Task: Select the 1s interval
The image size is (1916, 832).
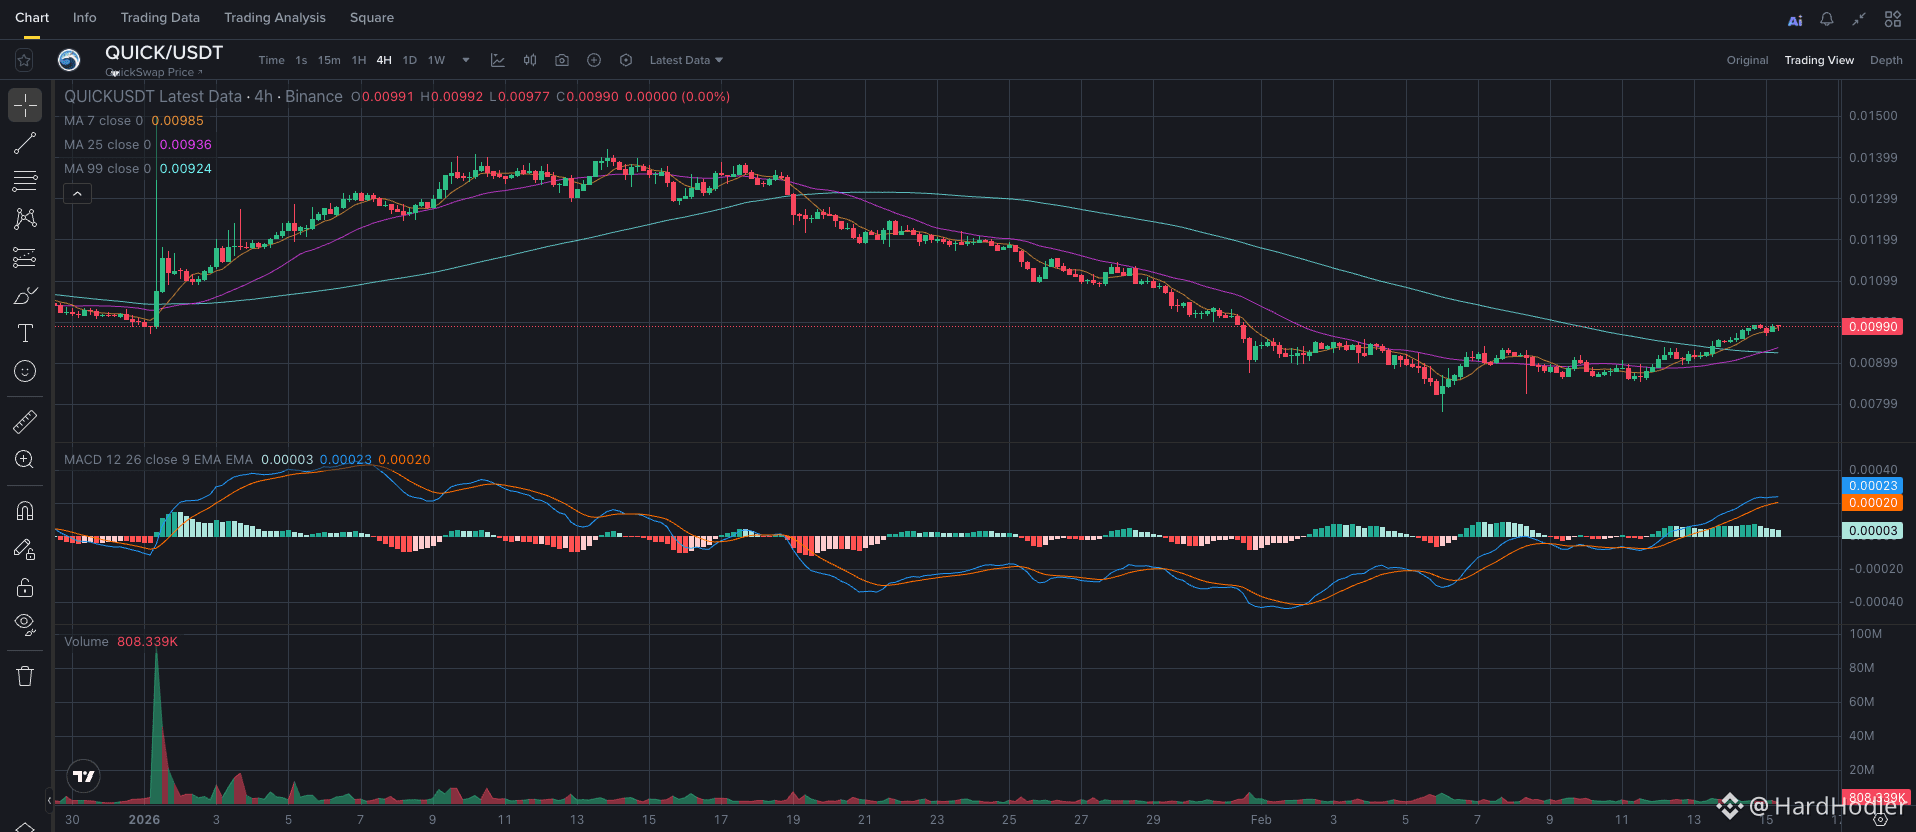Action: point(301,60)
